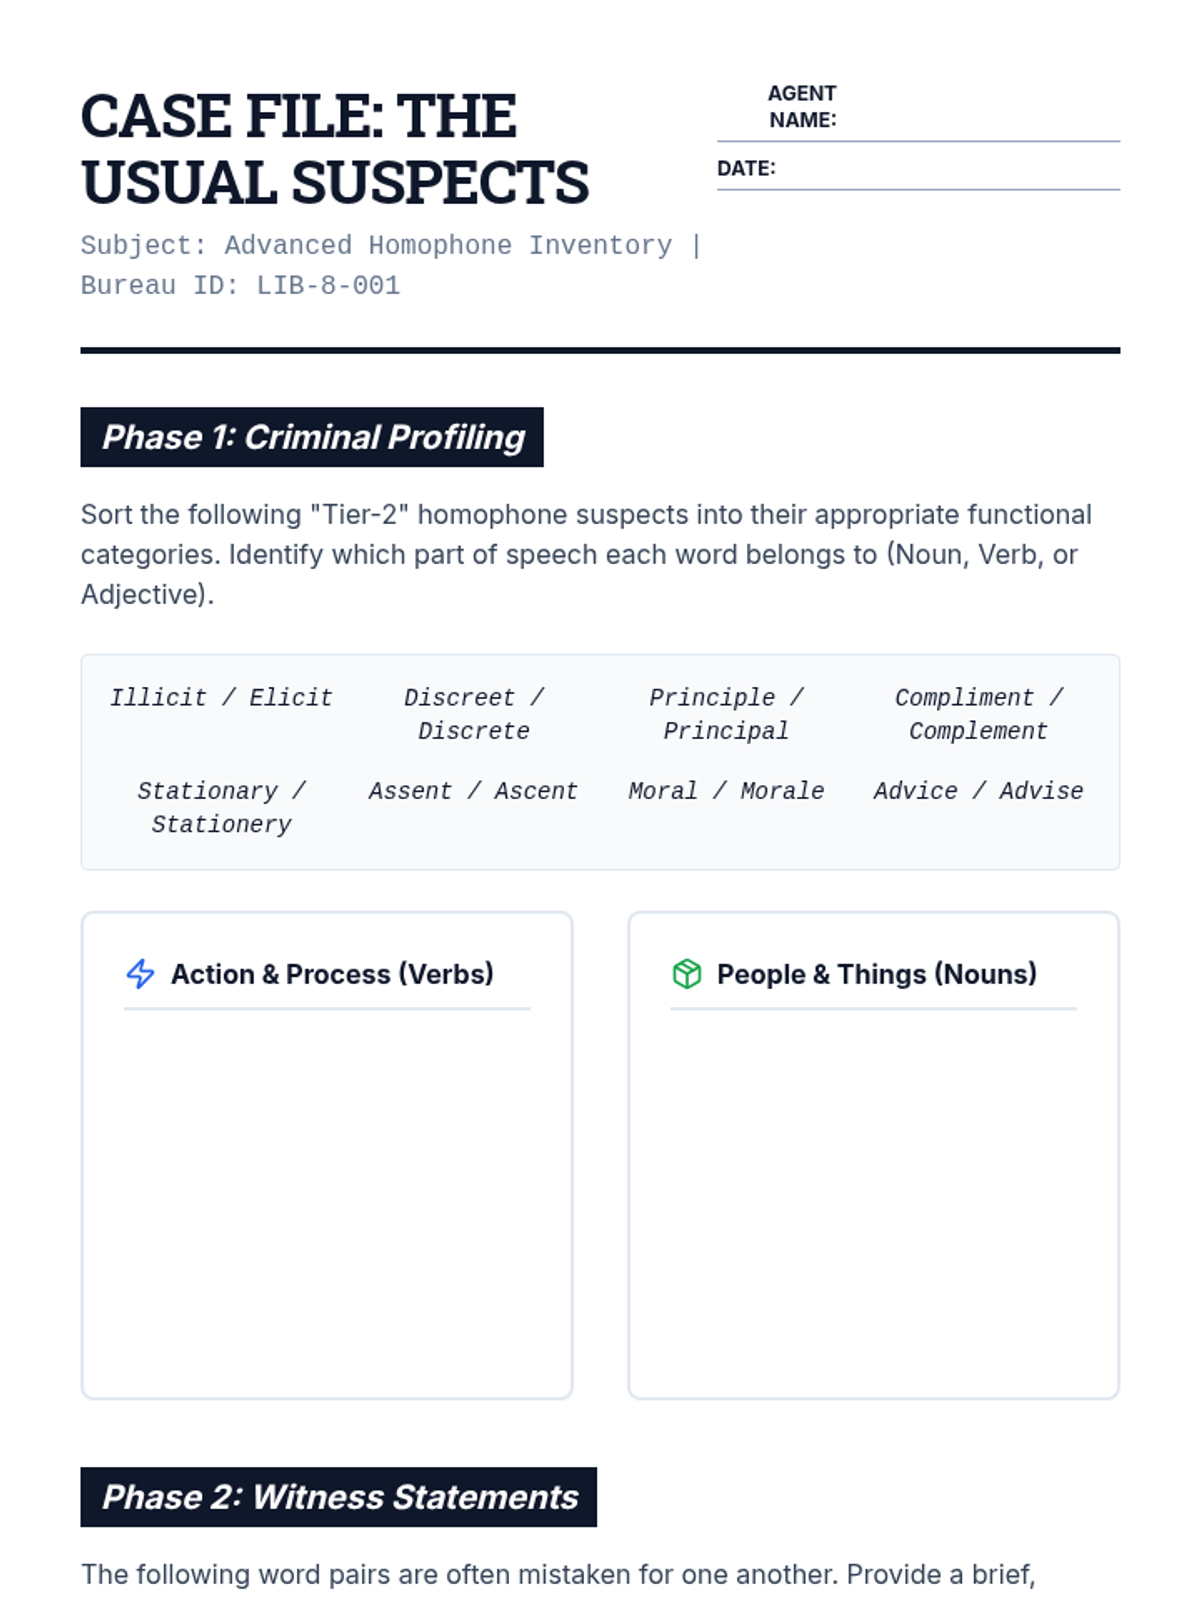Select the Principle / Principal word pair
The width and height of the screenshot is (1200, 1600).
pyautogui.click(x=726, y=714)
